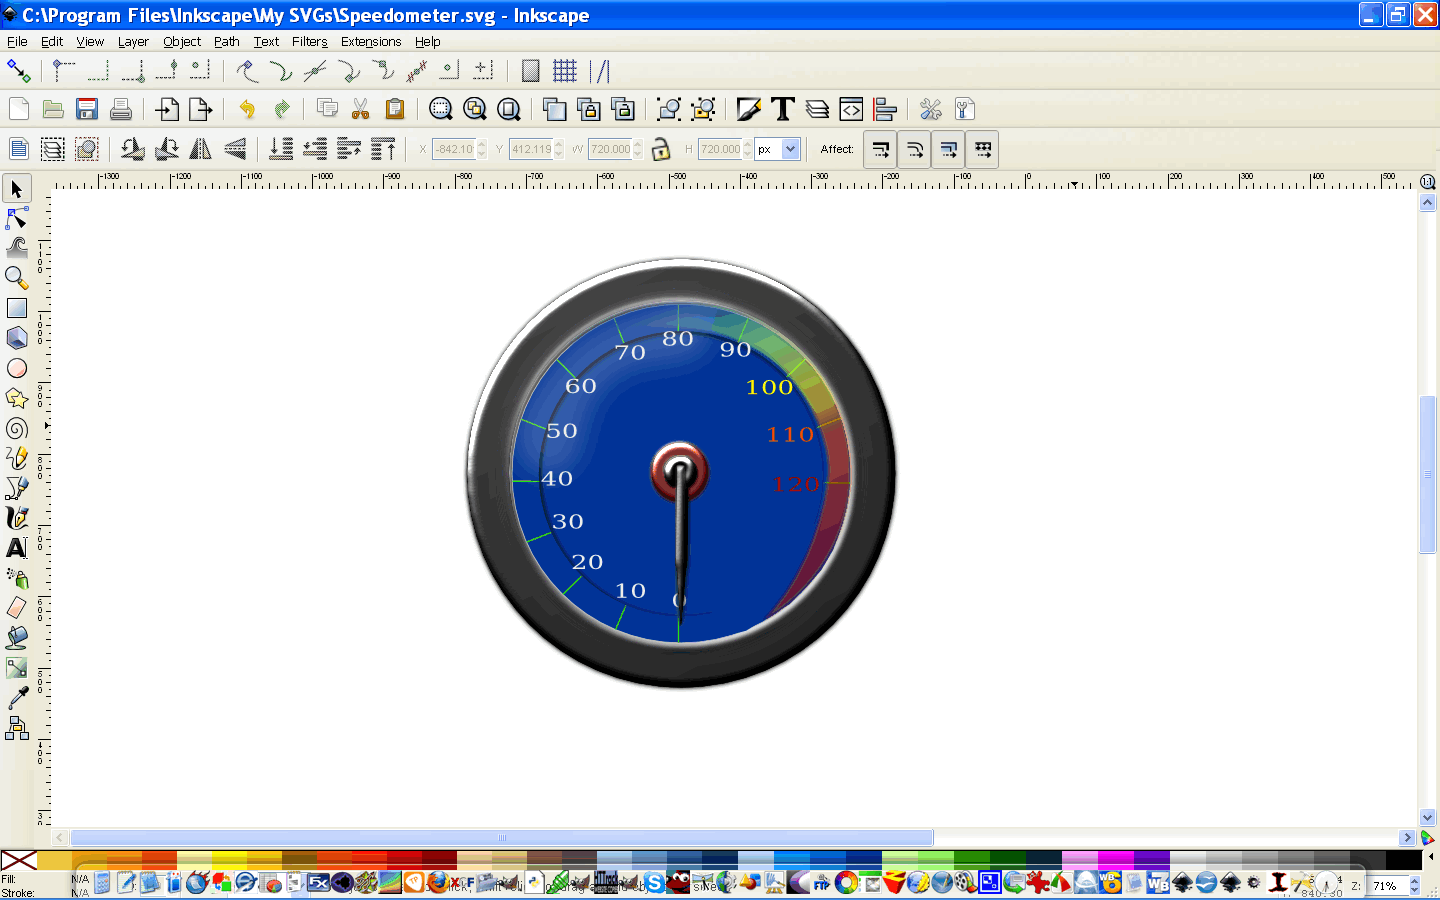This screenshot has width=1440, height=900.
Task: Choose the Spiral tool in toolbox
Action: click(x=17, y=428)
